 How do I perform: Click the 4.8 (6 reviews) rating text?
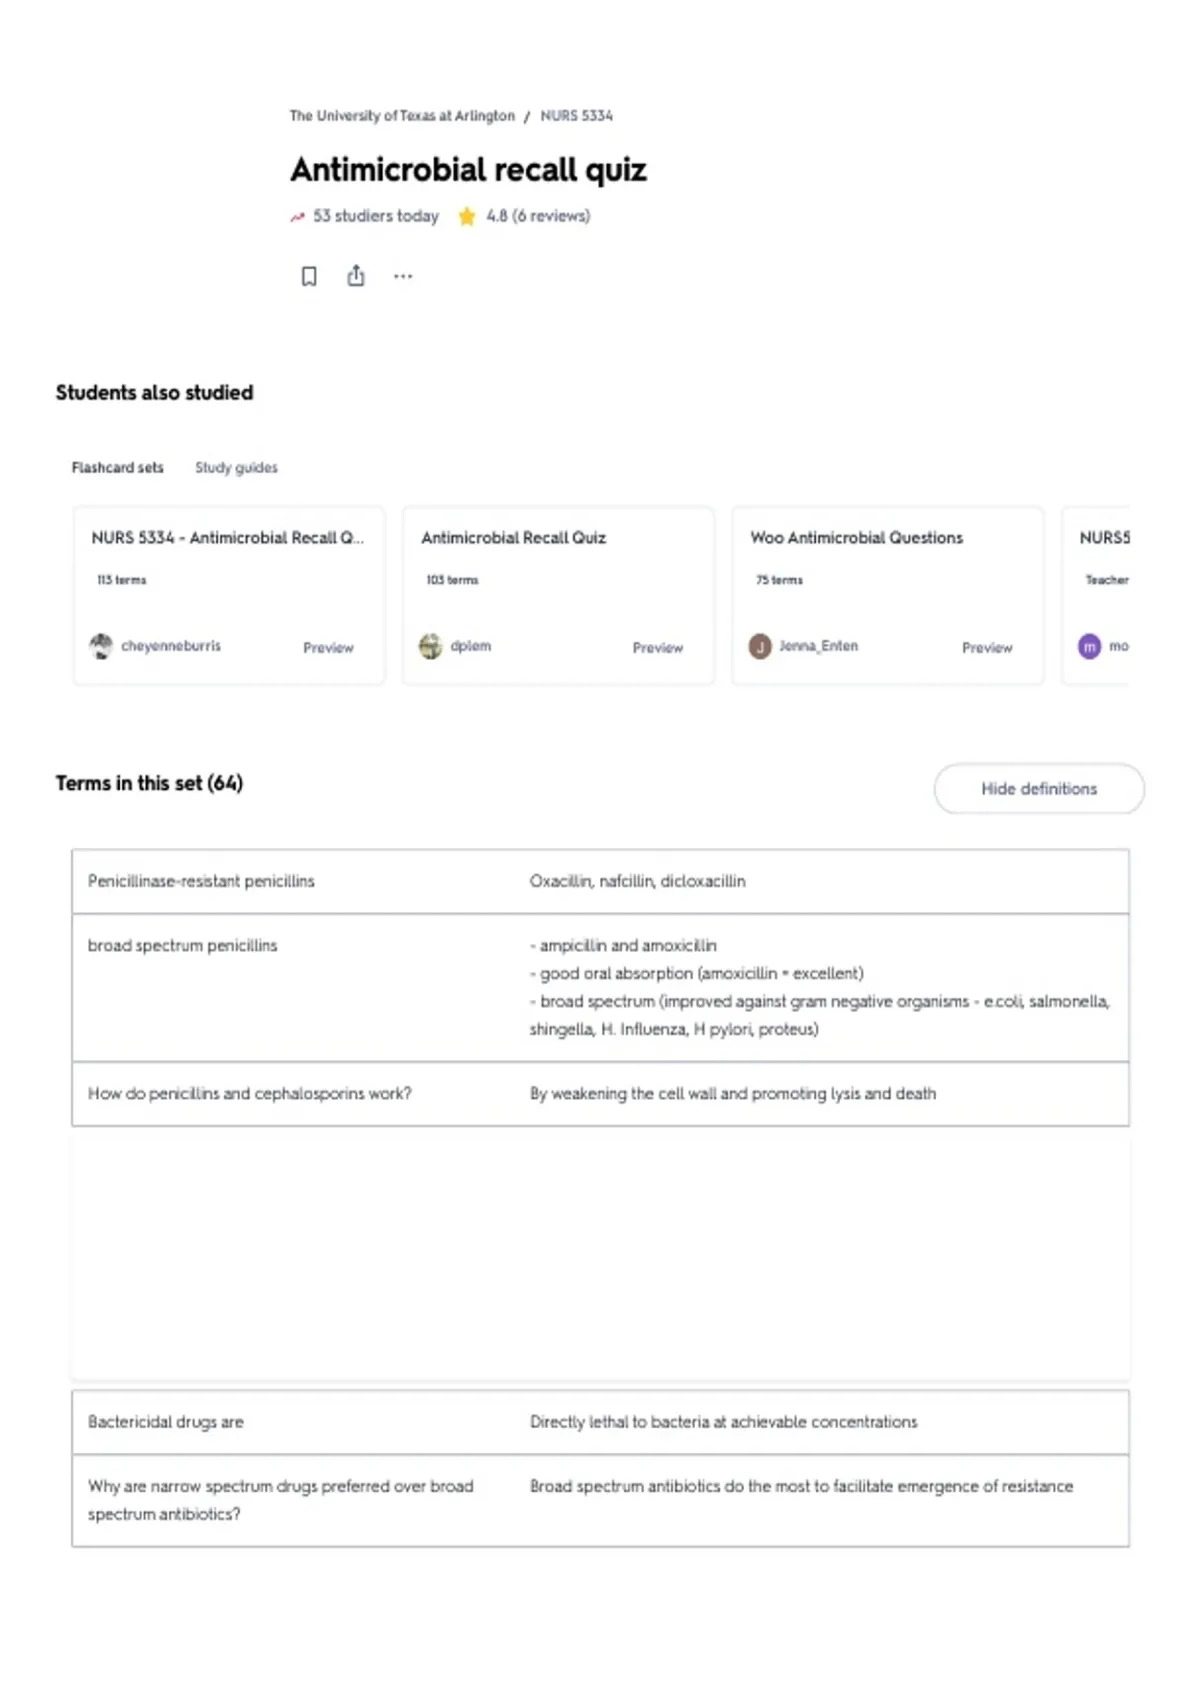538,216
